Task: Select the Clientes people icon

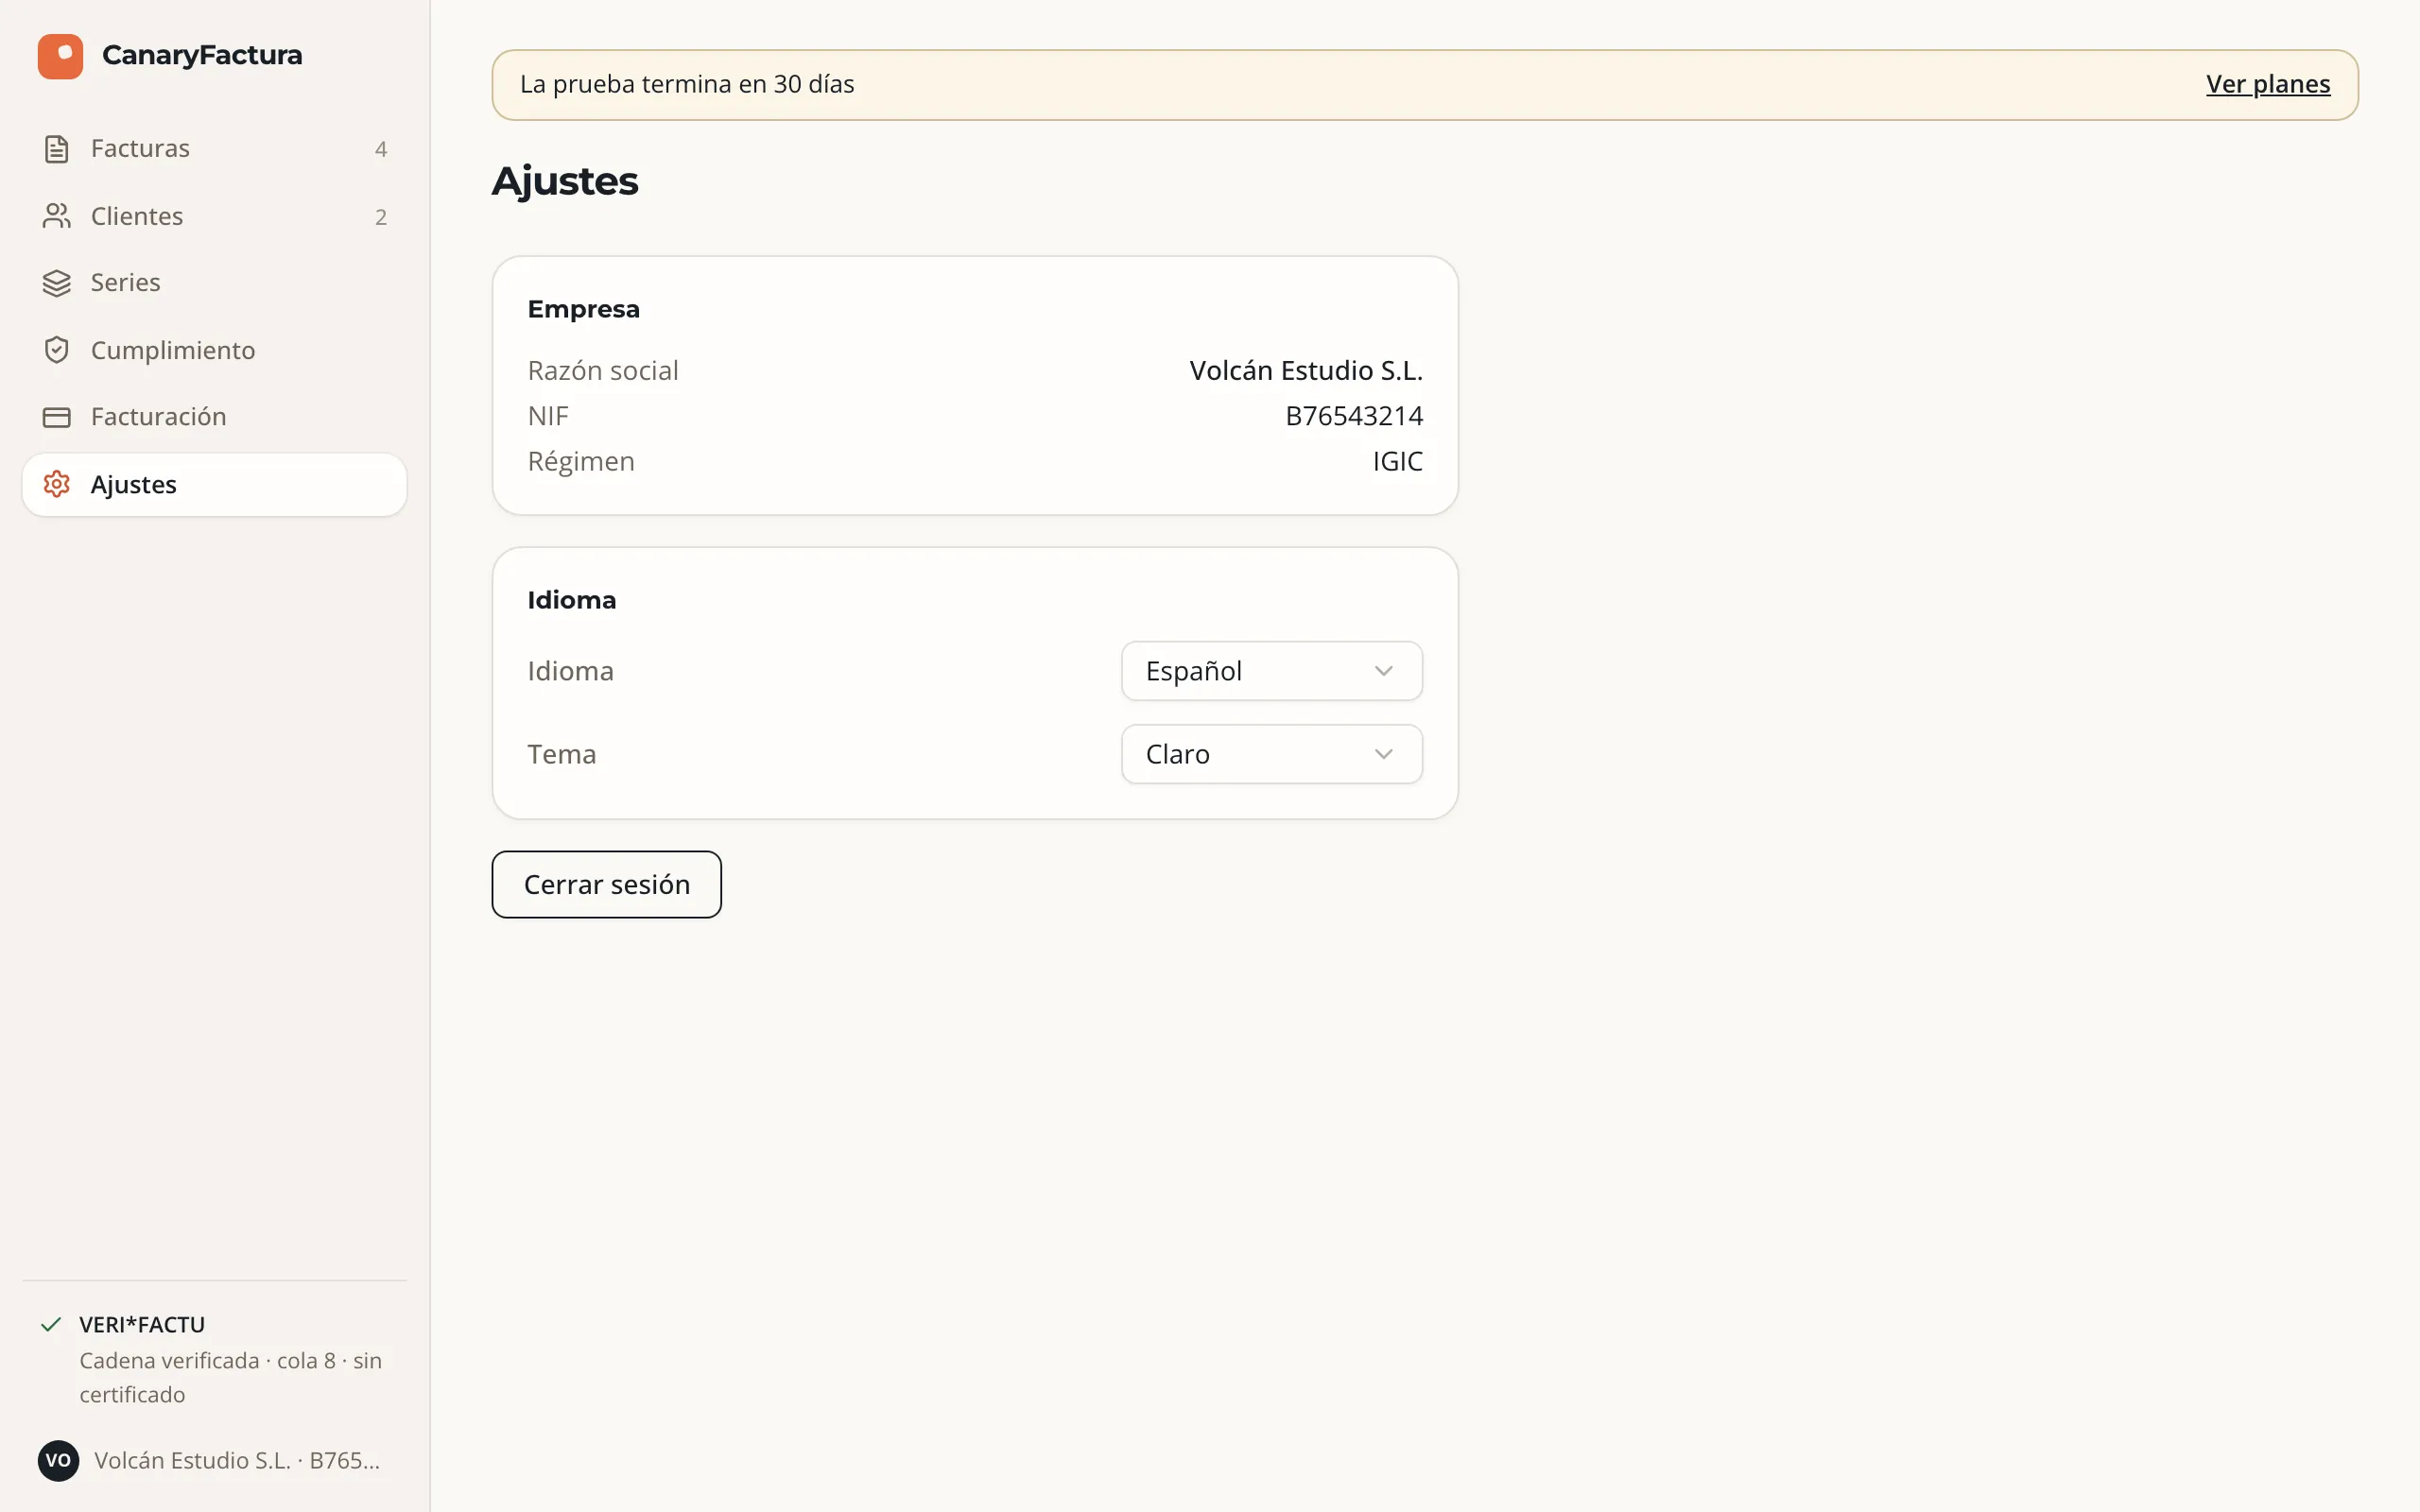Action: tap(57, 216)
